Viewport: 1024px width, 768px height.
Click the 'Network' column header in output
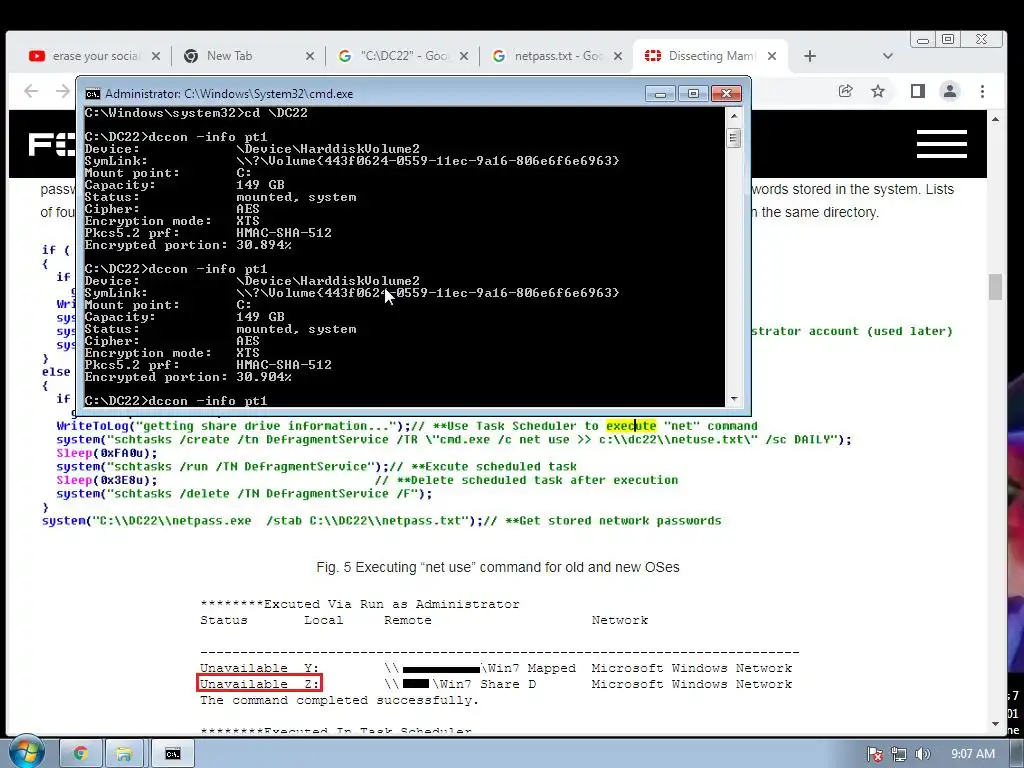620,620
